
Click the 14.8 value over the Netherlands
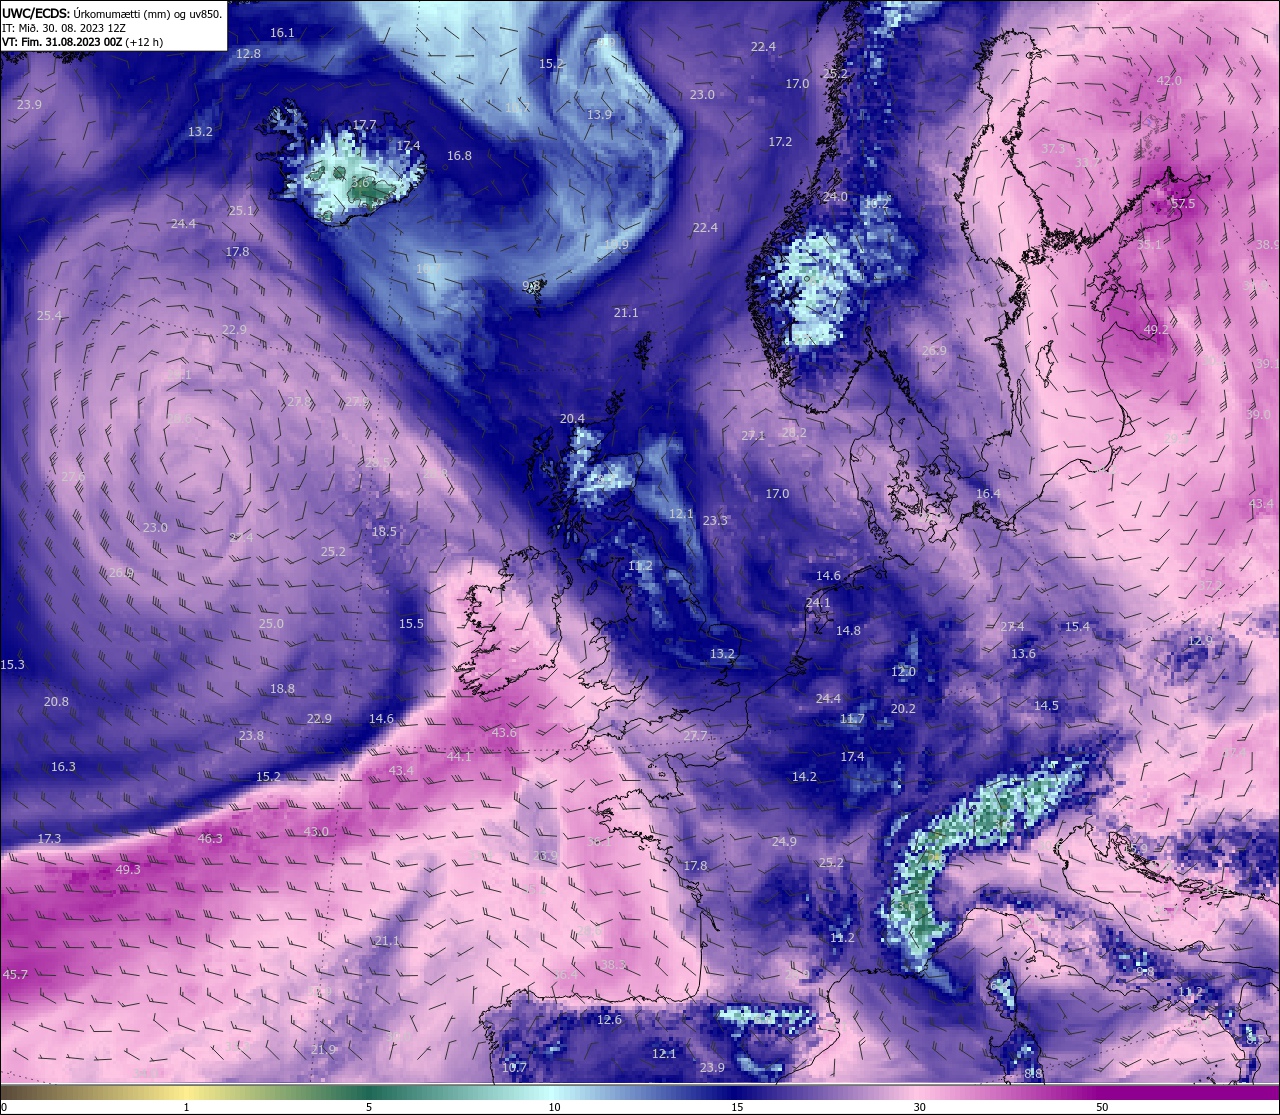click(848, 631)
